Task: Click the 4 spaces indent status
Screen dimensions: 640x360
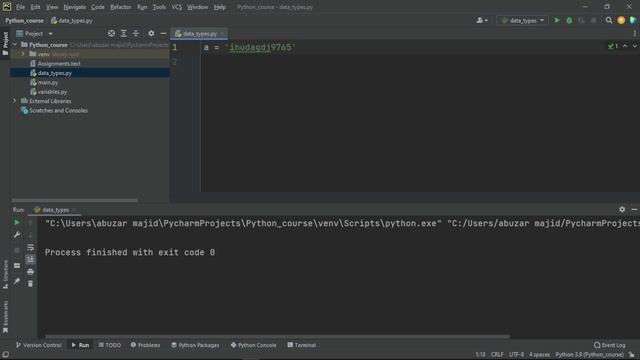Action: 540,355
